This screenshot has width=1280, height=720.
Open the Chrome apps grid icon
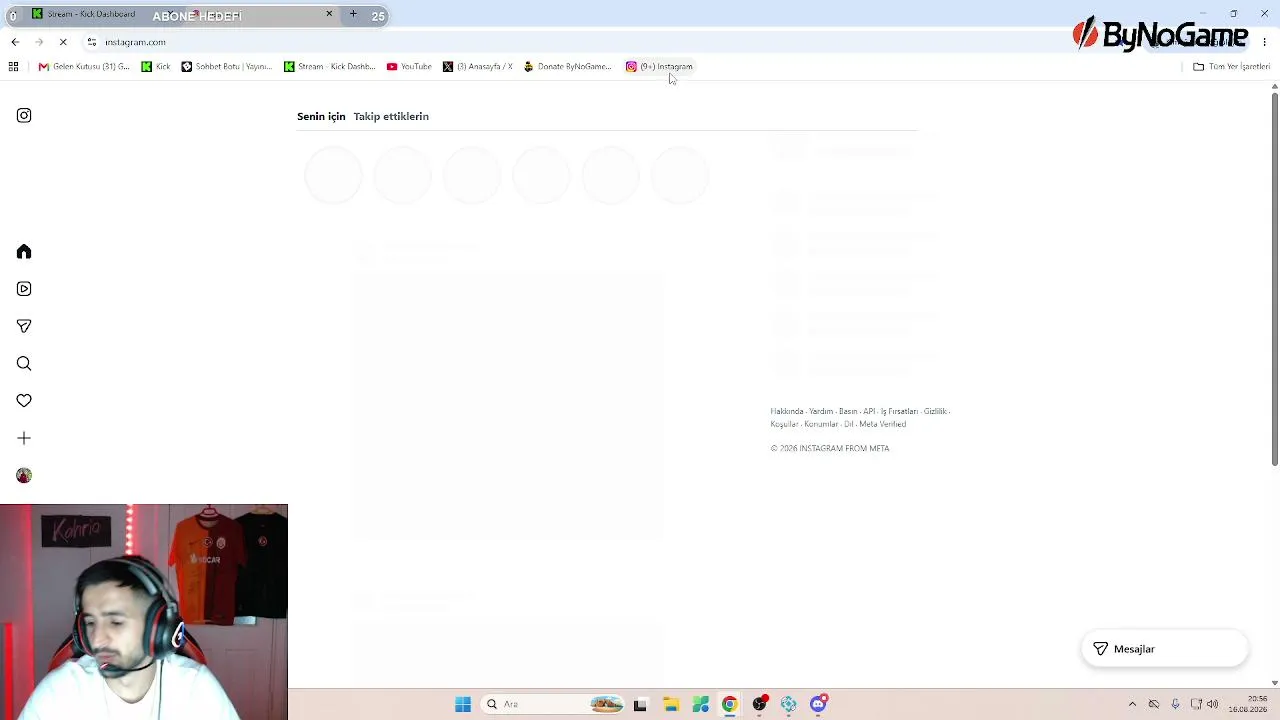pyautogui.click(x=13, y=66)
